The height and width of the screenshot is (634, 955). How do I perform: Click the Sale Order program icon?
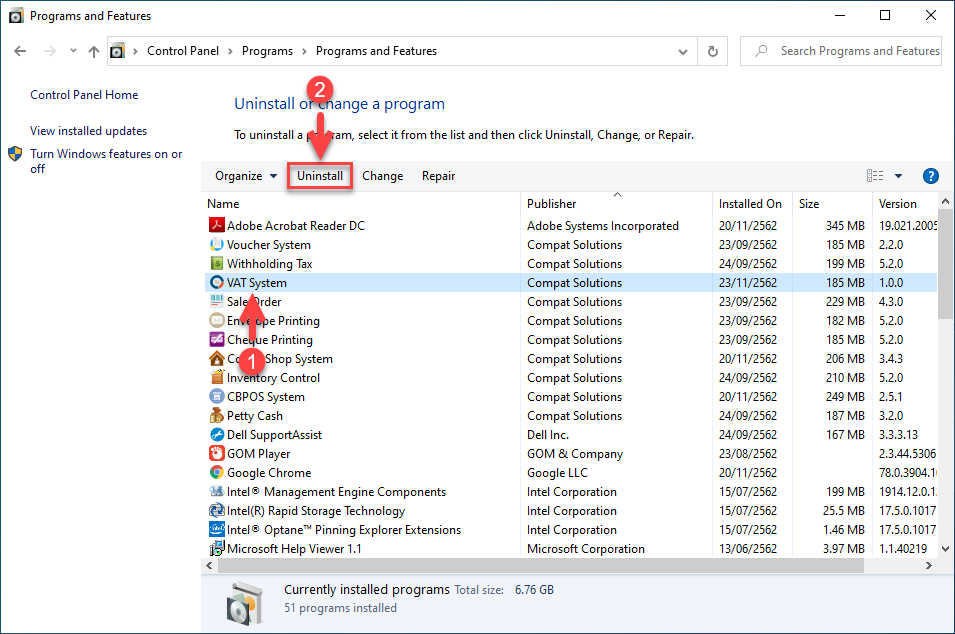pyautogui.click(x=216, y=301)
